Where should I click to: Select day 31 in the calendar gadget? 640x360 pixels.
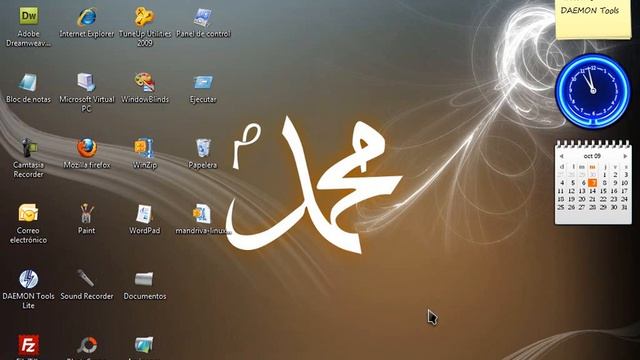tap(624, 207)
